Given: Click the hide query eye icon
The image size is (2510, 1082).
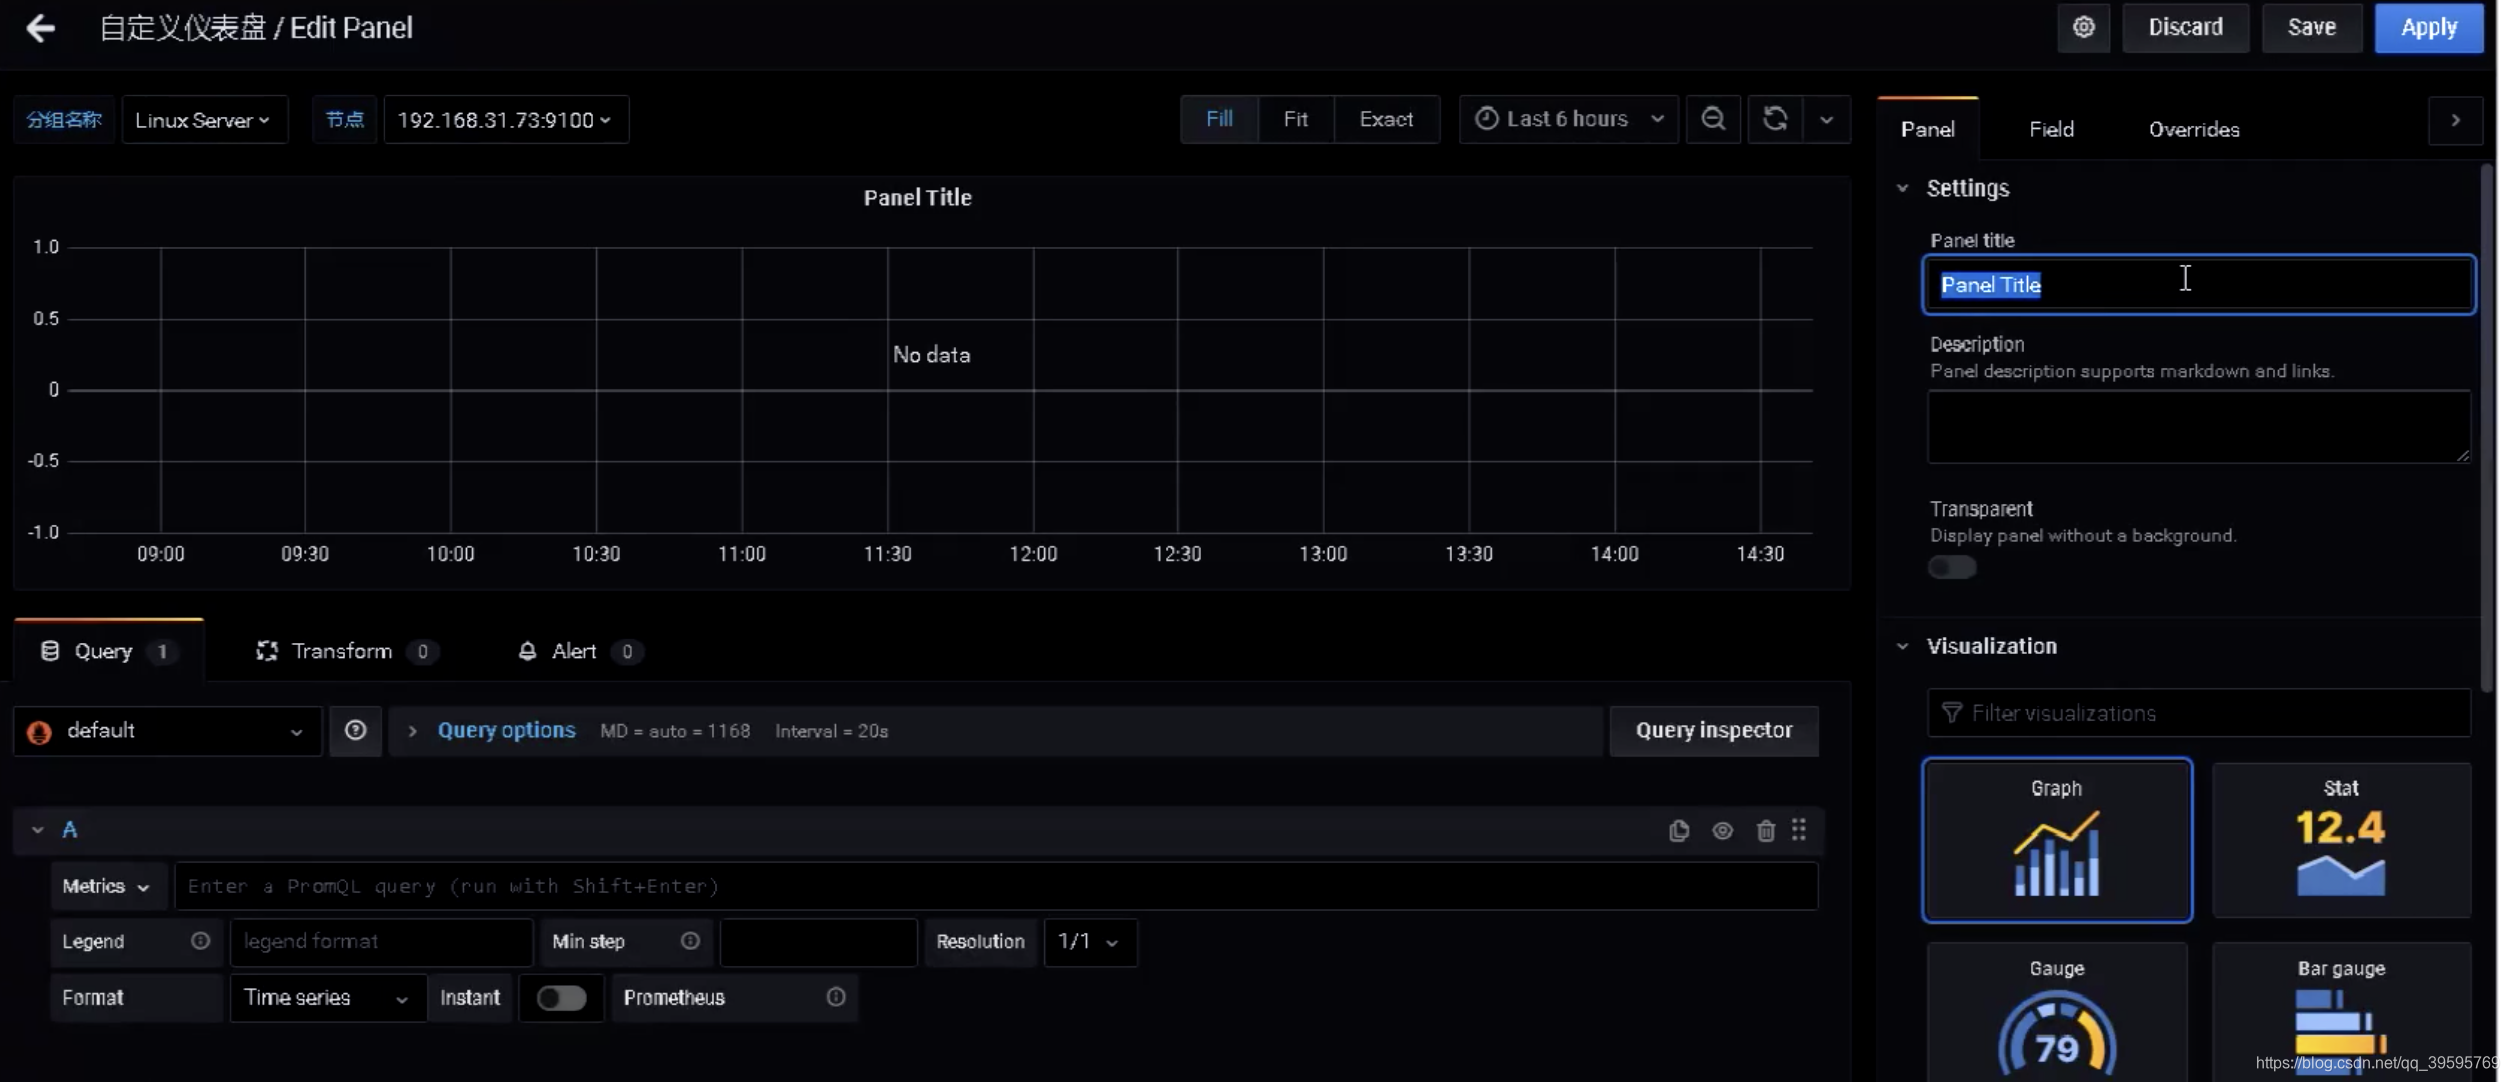Looking at the screenshot, I should click(1721, 829).
